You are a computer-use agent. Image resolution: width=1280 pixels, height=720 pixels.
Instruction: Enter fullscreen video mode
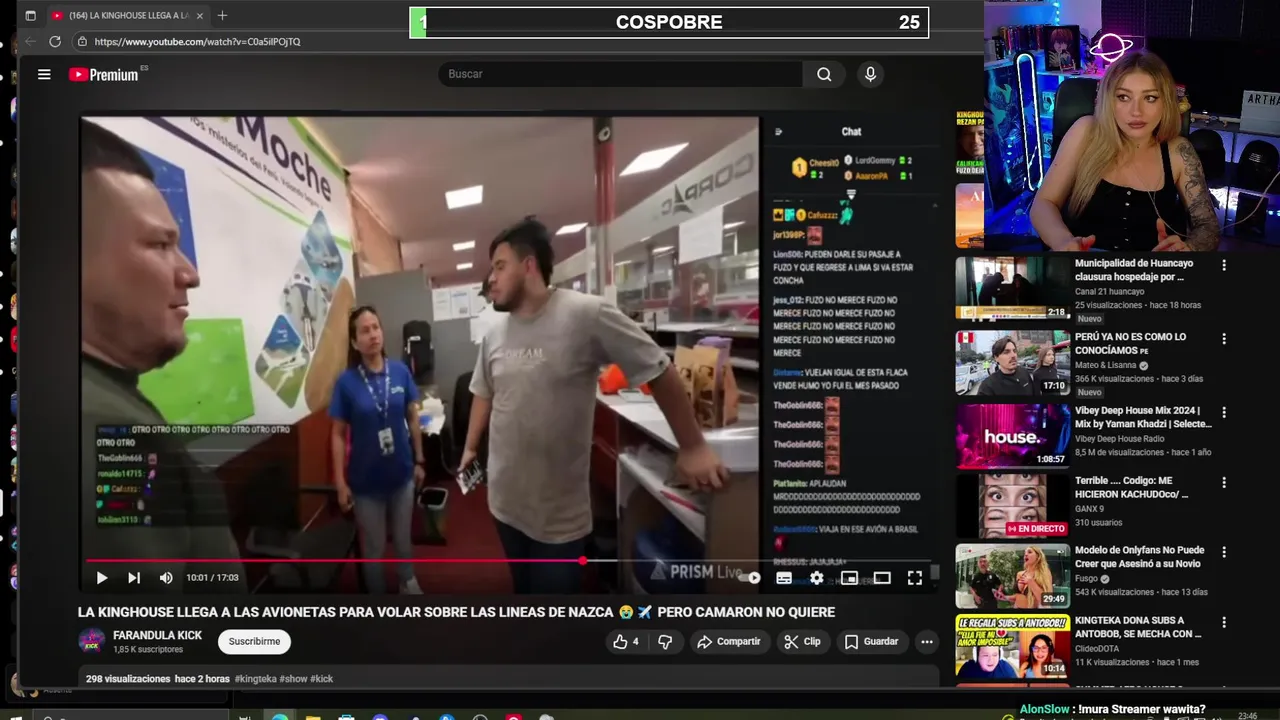915,577
